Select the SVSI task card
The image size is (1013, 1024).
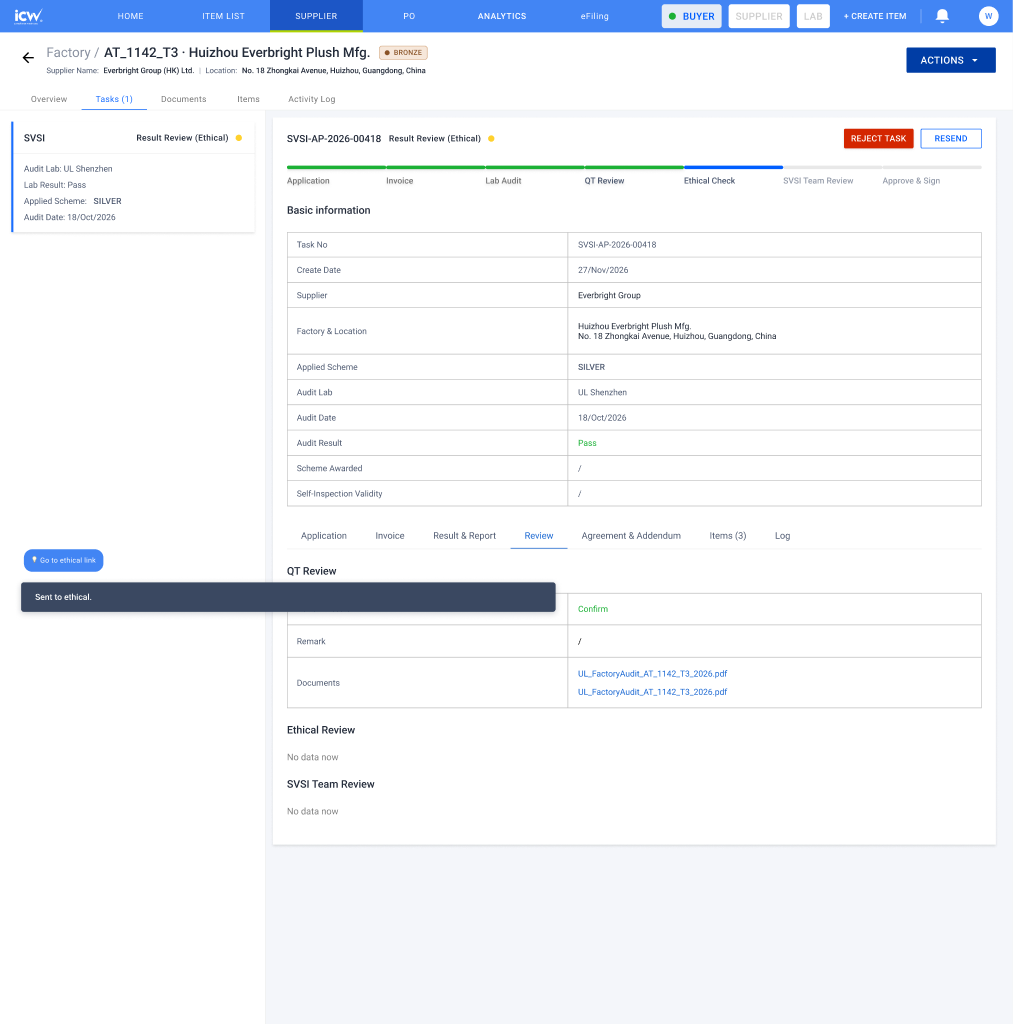click(133, 176)
